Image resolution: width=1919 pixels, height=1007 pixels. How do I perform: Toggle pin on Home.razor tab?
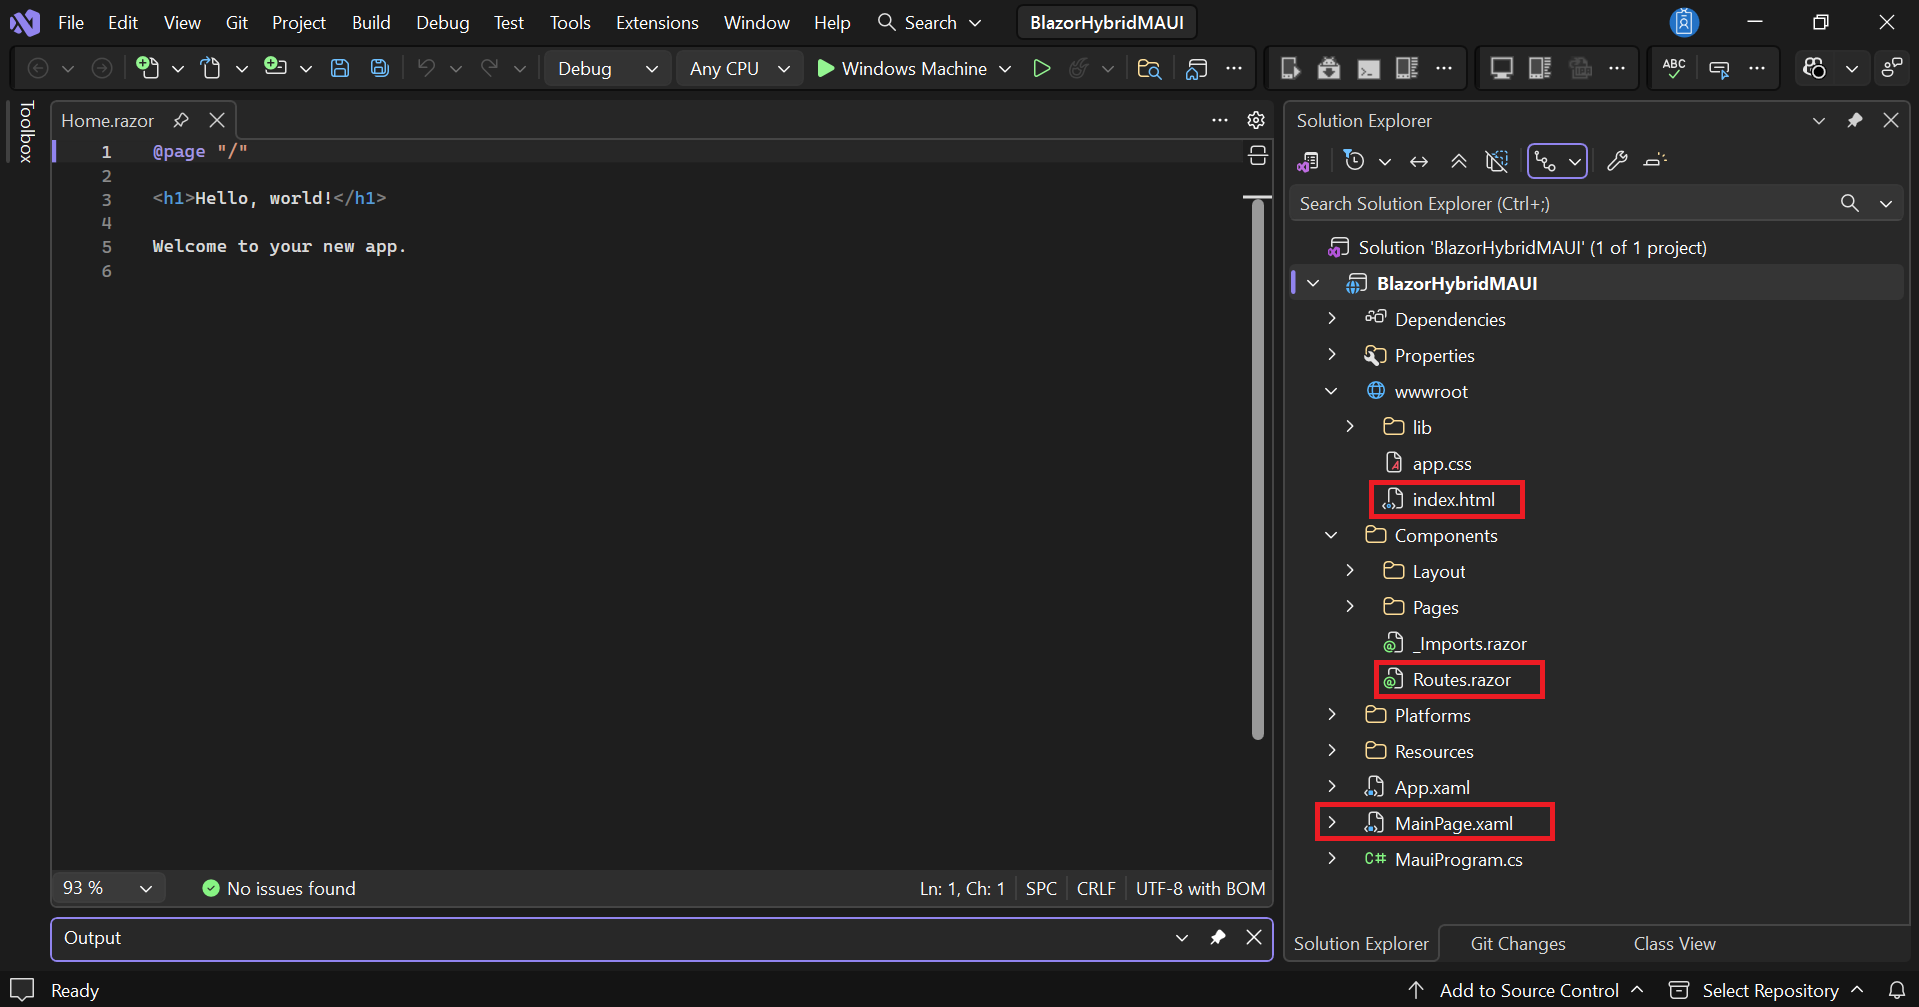pos(181,120)
